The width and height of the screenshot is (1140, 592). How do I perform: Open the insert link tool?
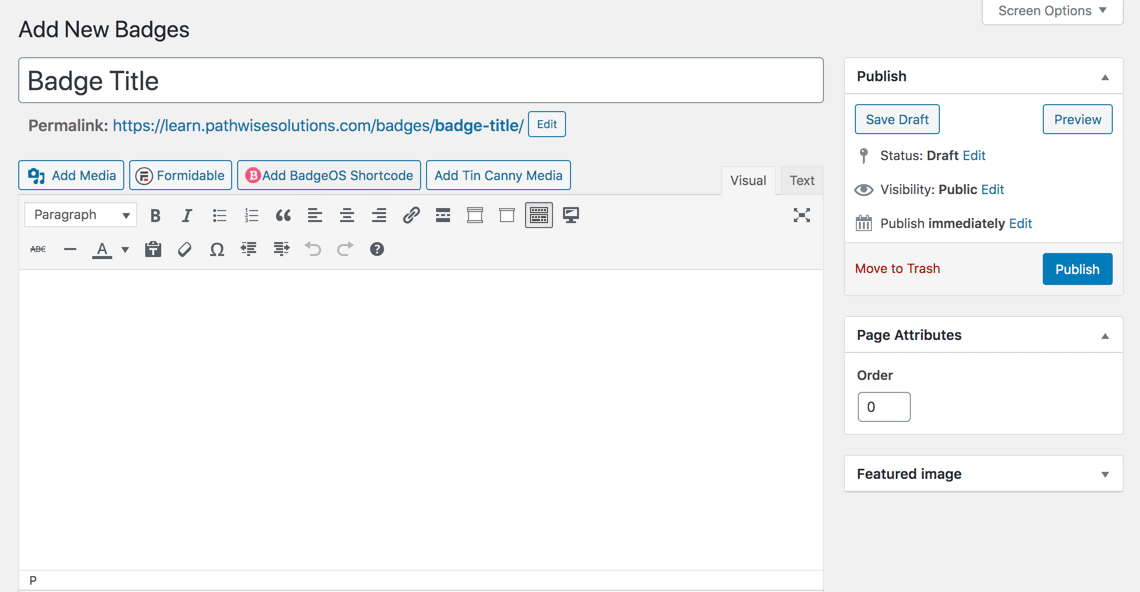click(x=411, y=215)
